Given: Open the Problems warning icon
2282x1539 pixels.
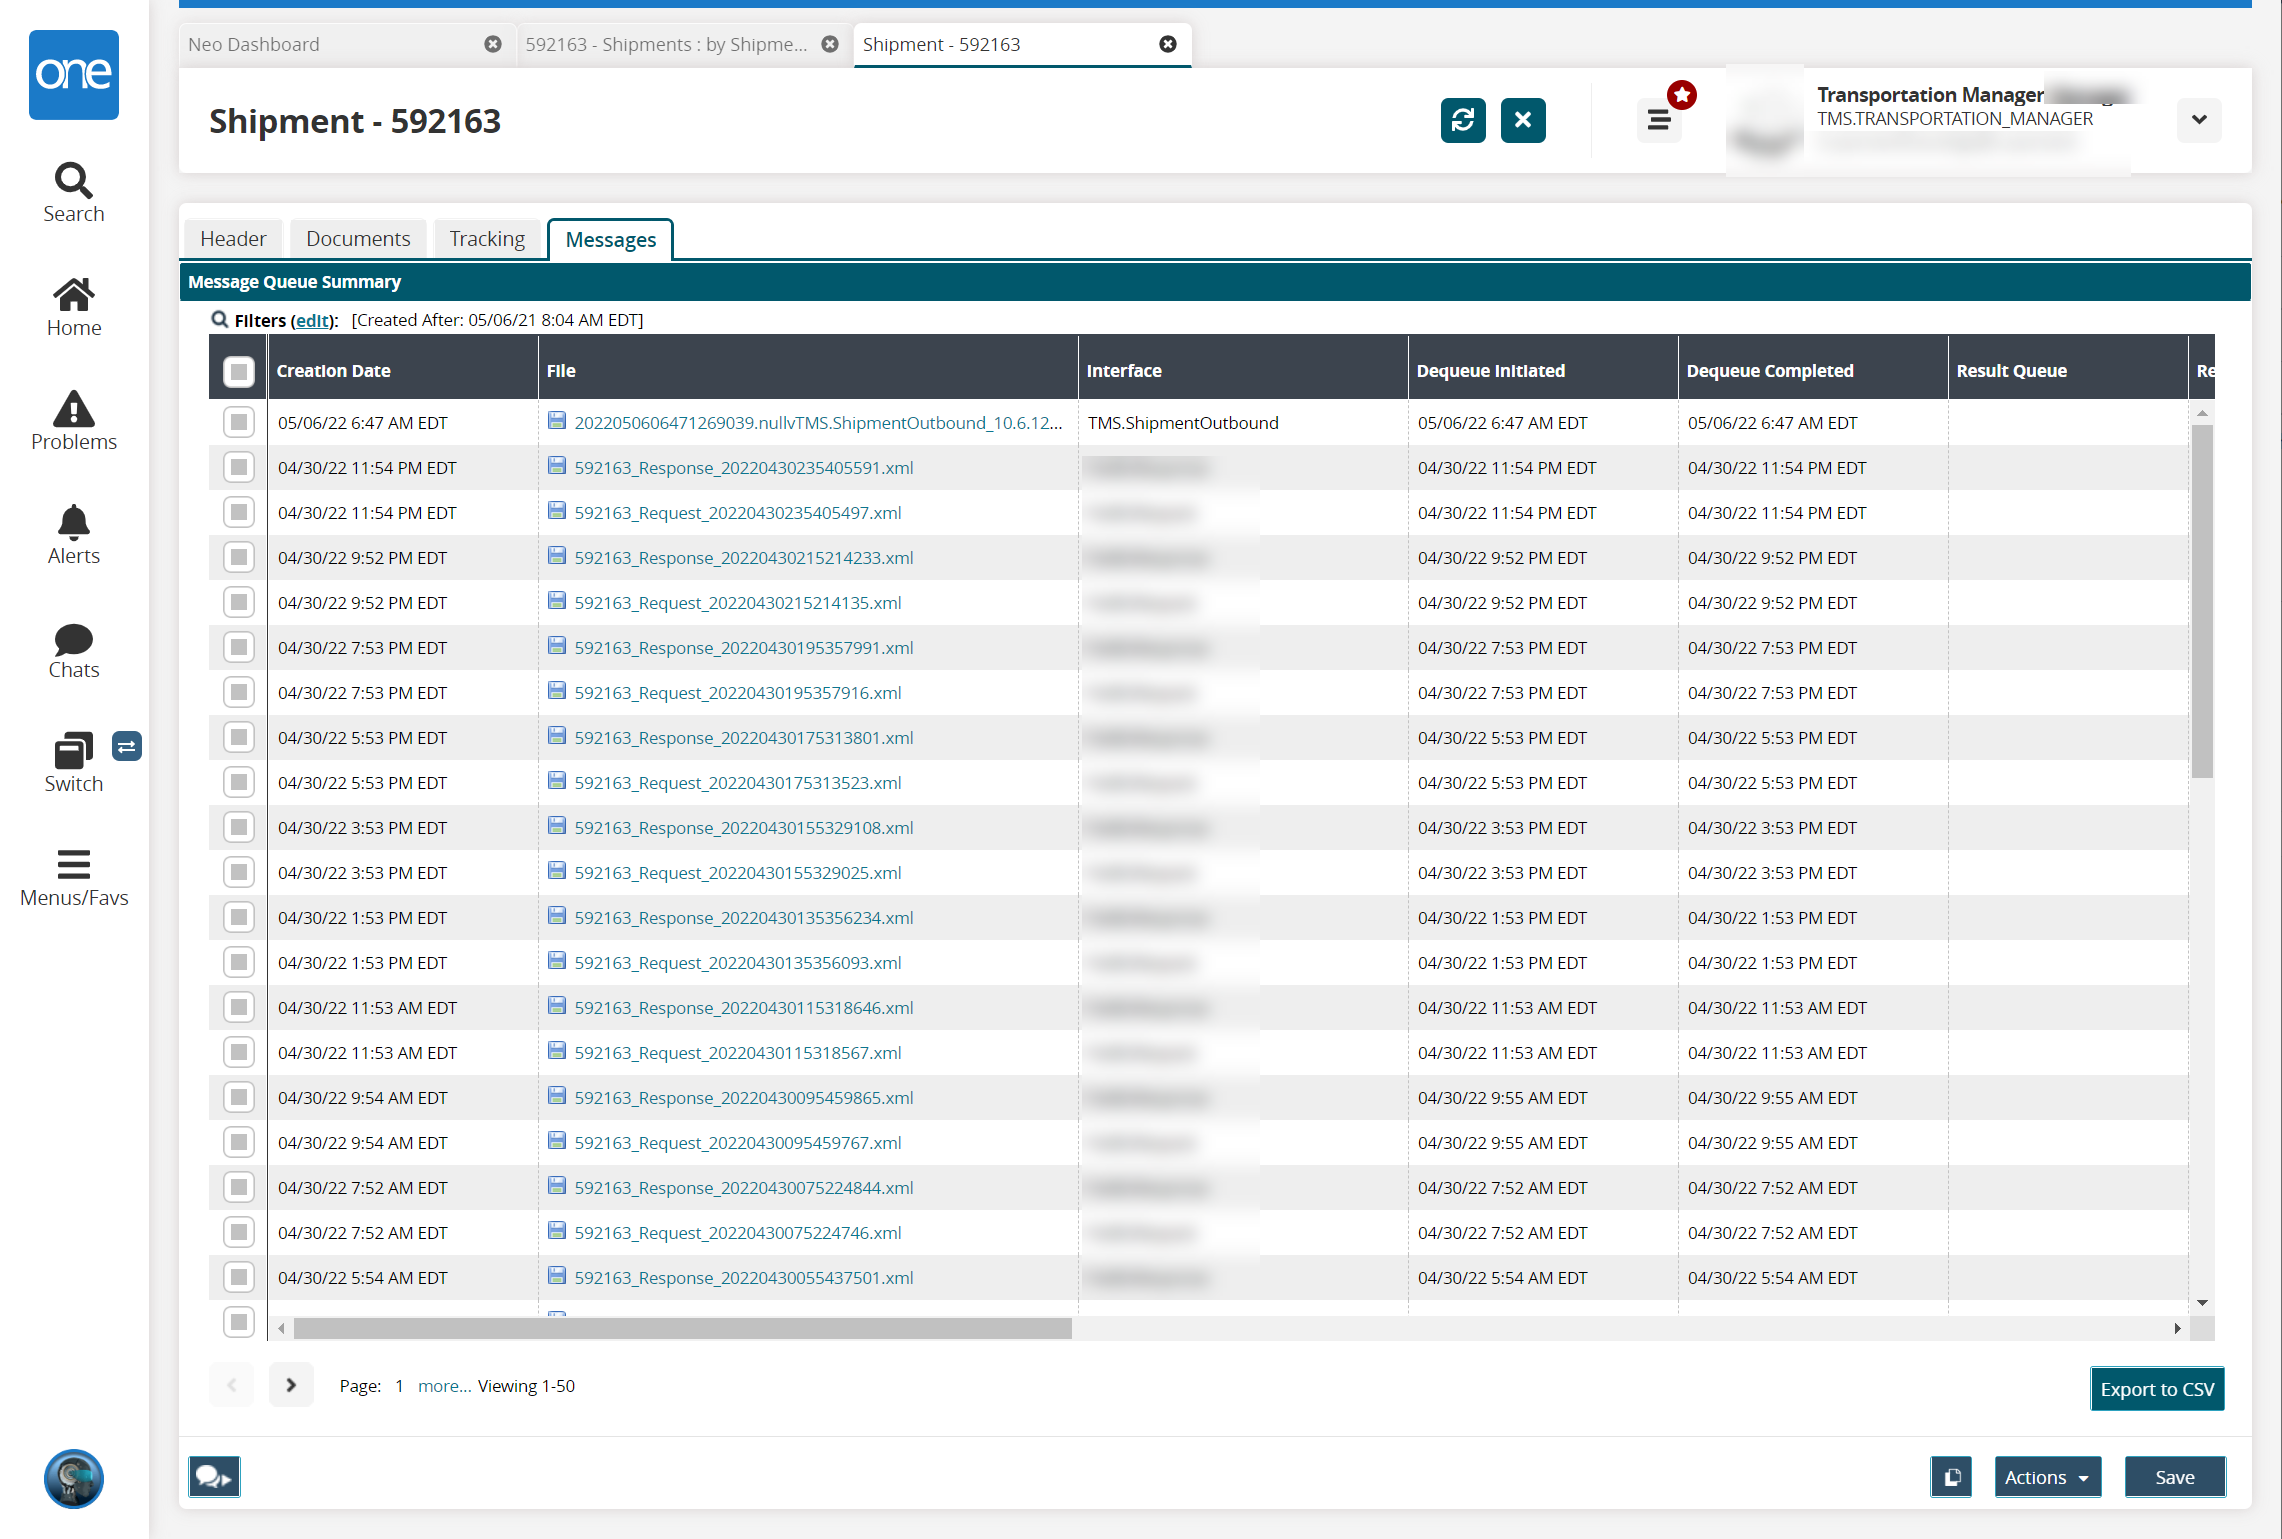Looking at the screenshot, I should (x=73, y=409).
